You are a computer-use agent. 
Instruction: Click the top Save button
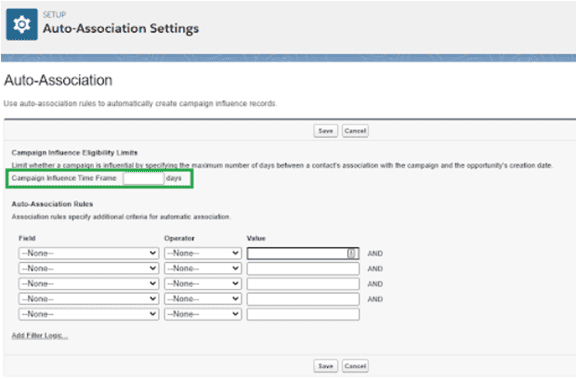(x=325, y=131)
